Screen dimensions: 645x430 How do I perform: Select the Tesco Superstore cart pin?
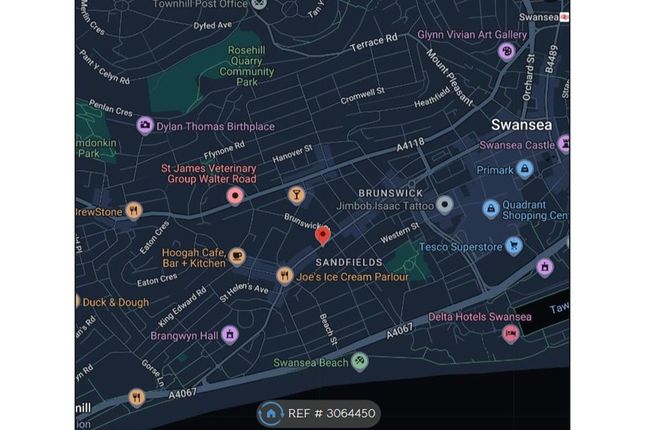(x=514, y=245)
